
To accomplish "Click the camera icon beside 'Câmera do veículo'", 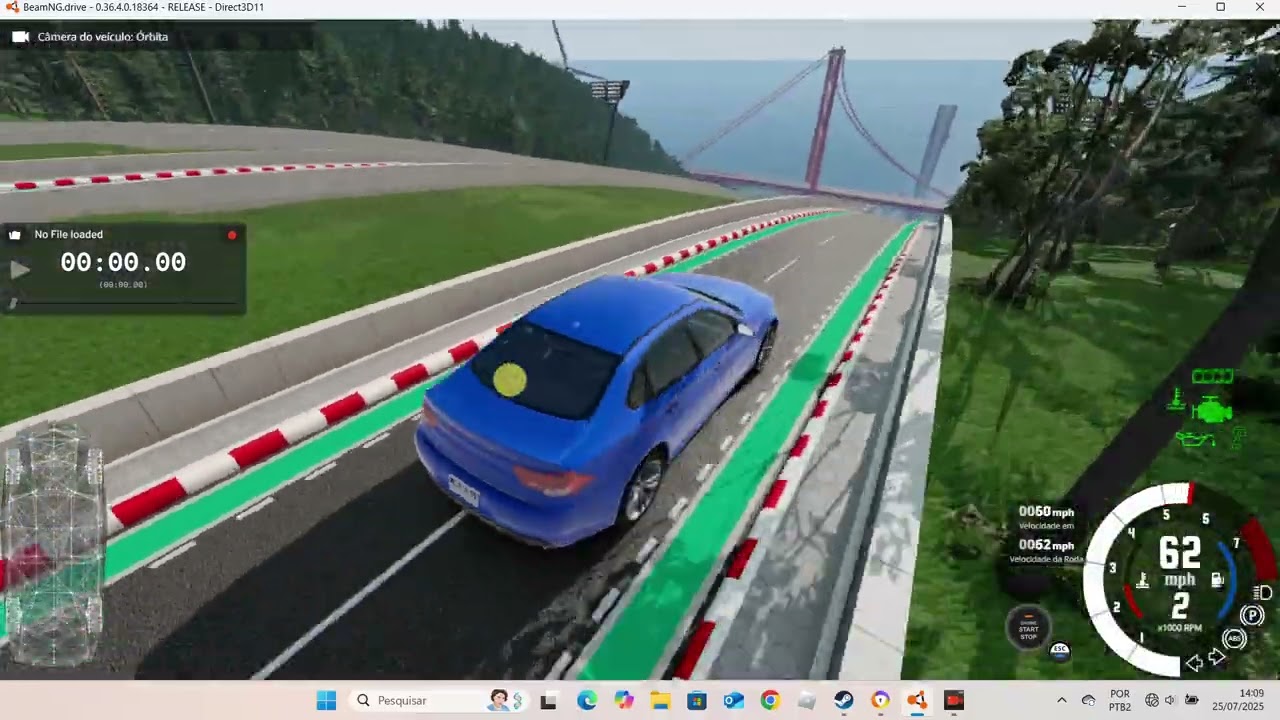I will (20, 37).
